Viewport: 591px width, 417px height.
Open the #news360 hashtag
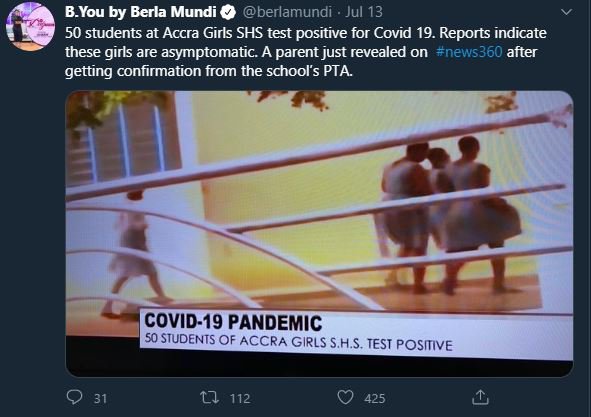tap(469, 52)
